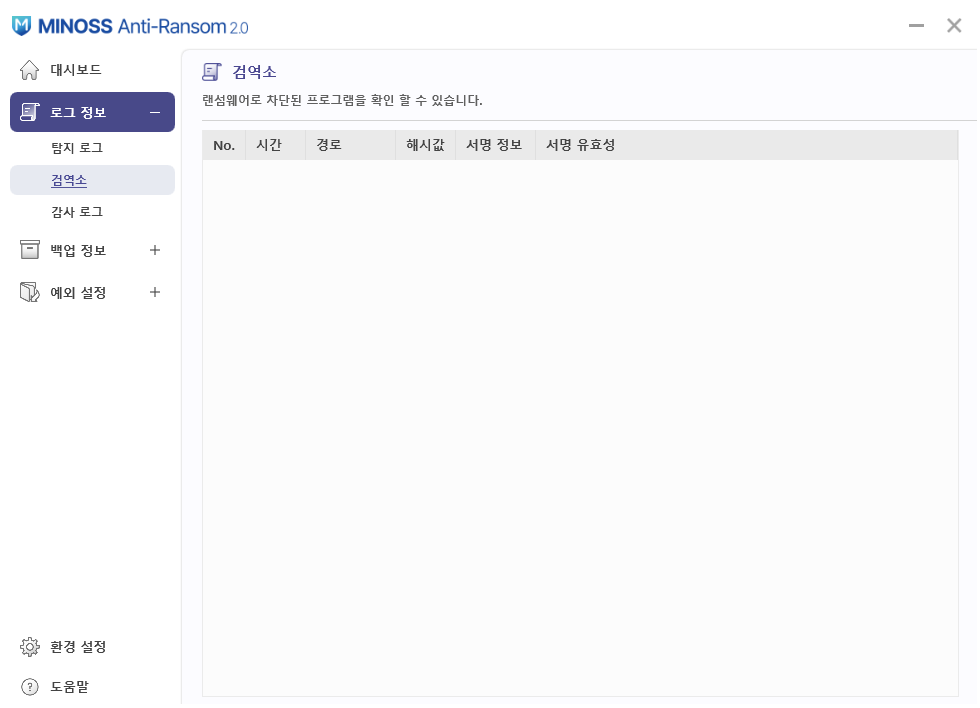The image size is (980, 708).
Task: Open the 예외 설정 menu label
Action: (78, 292)
